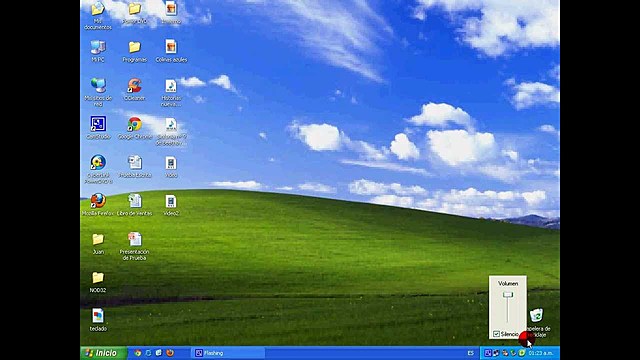The height and width of the screenshot is (360, 640).
Task: Click the green circular tray icon
Action: point(521,353)
